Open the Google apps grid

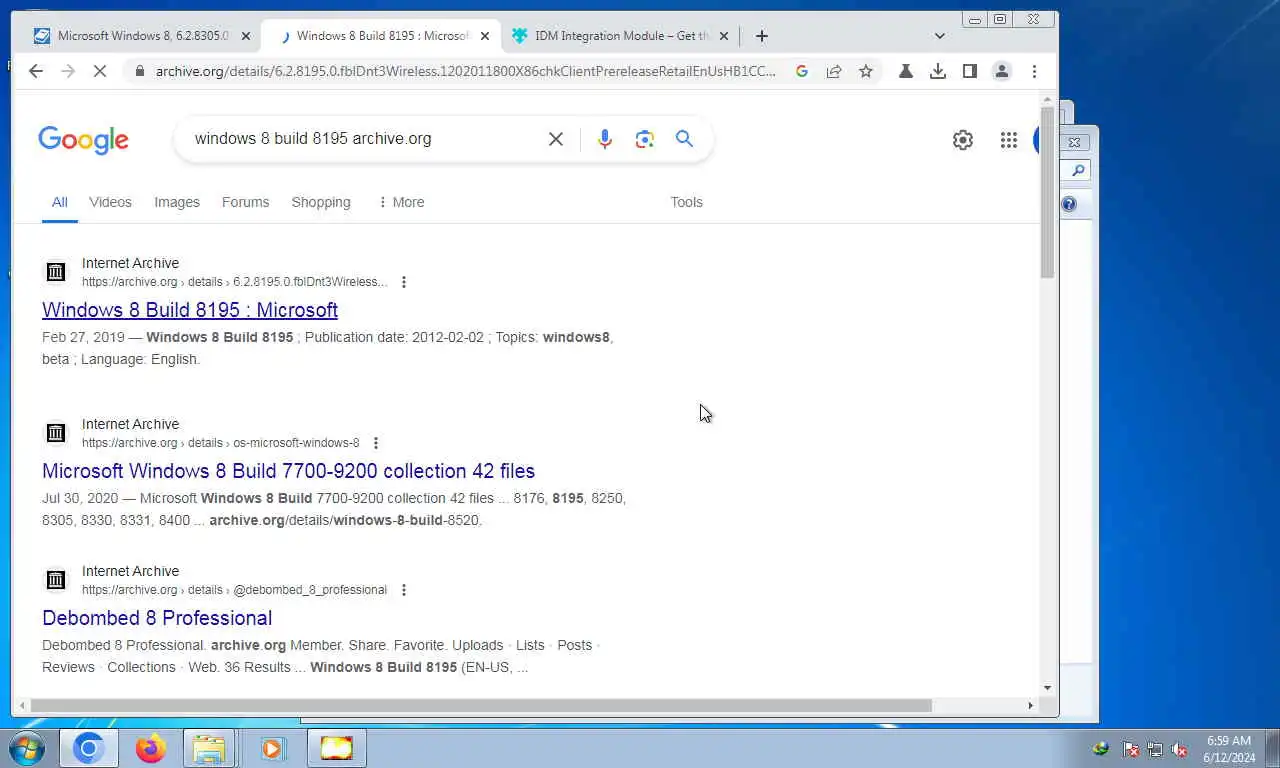click(1009, 140)
